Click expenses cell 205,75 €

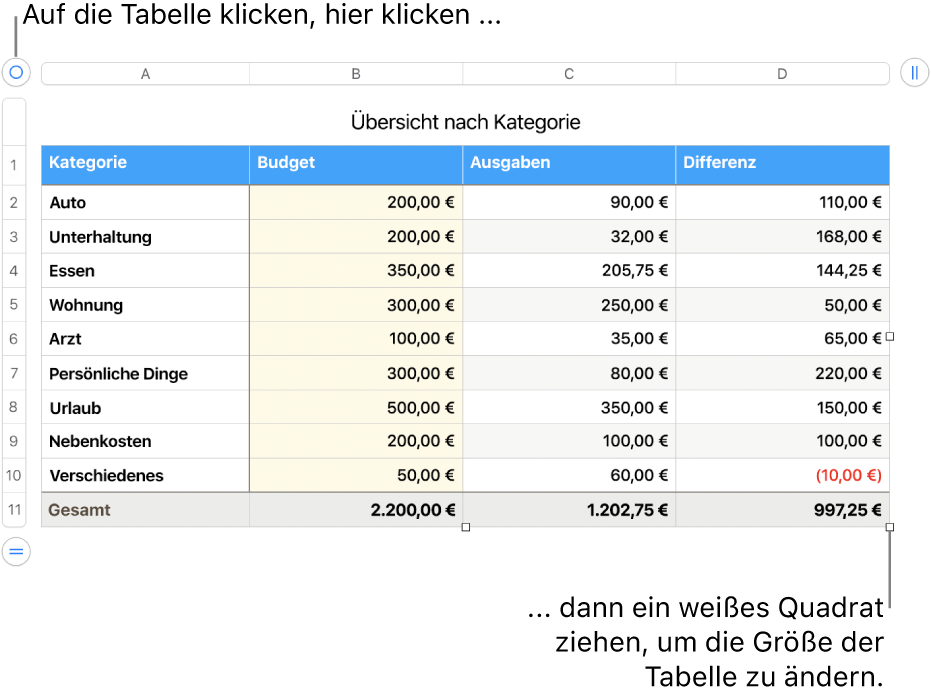[x=569, y=271]
